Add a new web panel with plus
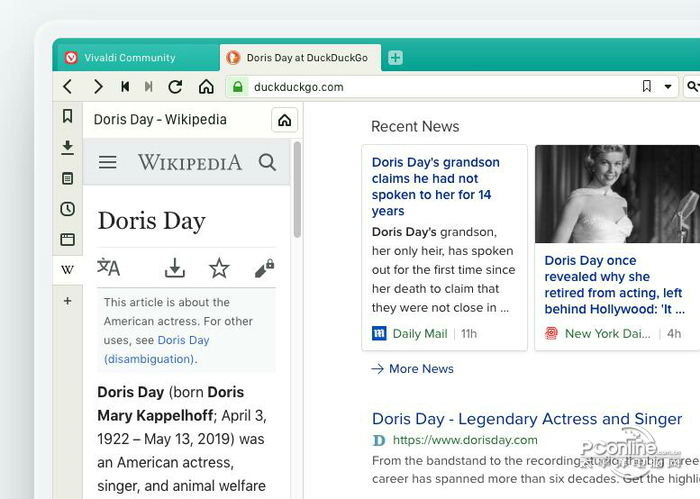This screenshot has width=700, height=499. [x=68, y=301]
